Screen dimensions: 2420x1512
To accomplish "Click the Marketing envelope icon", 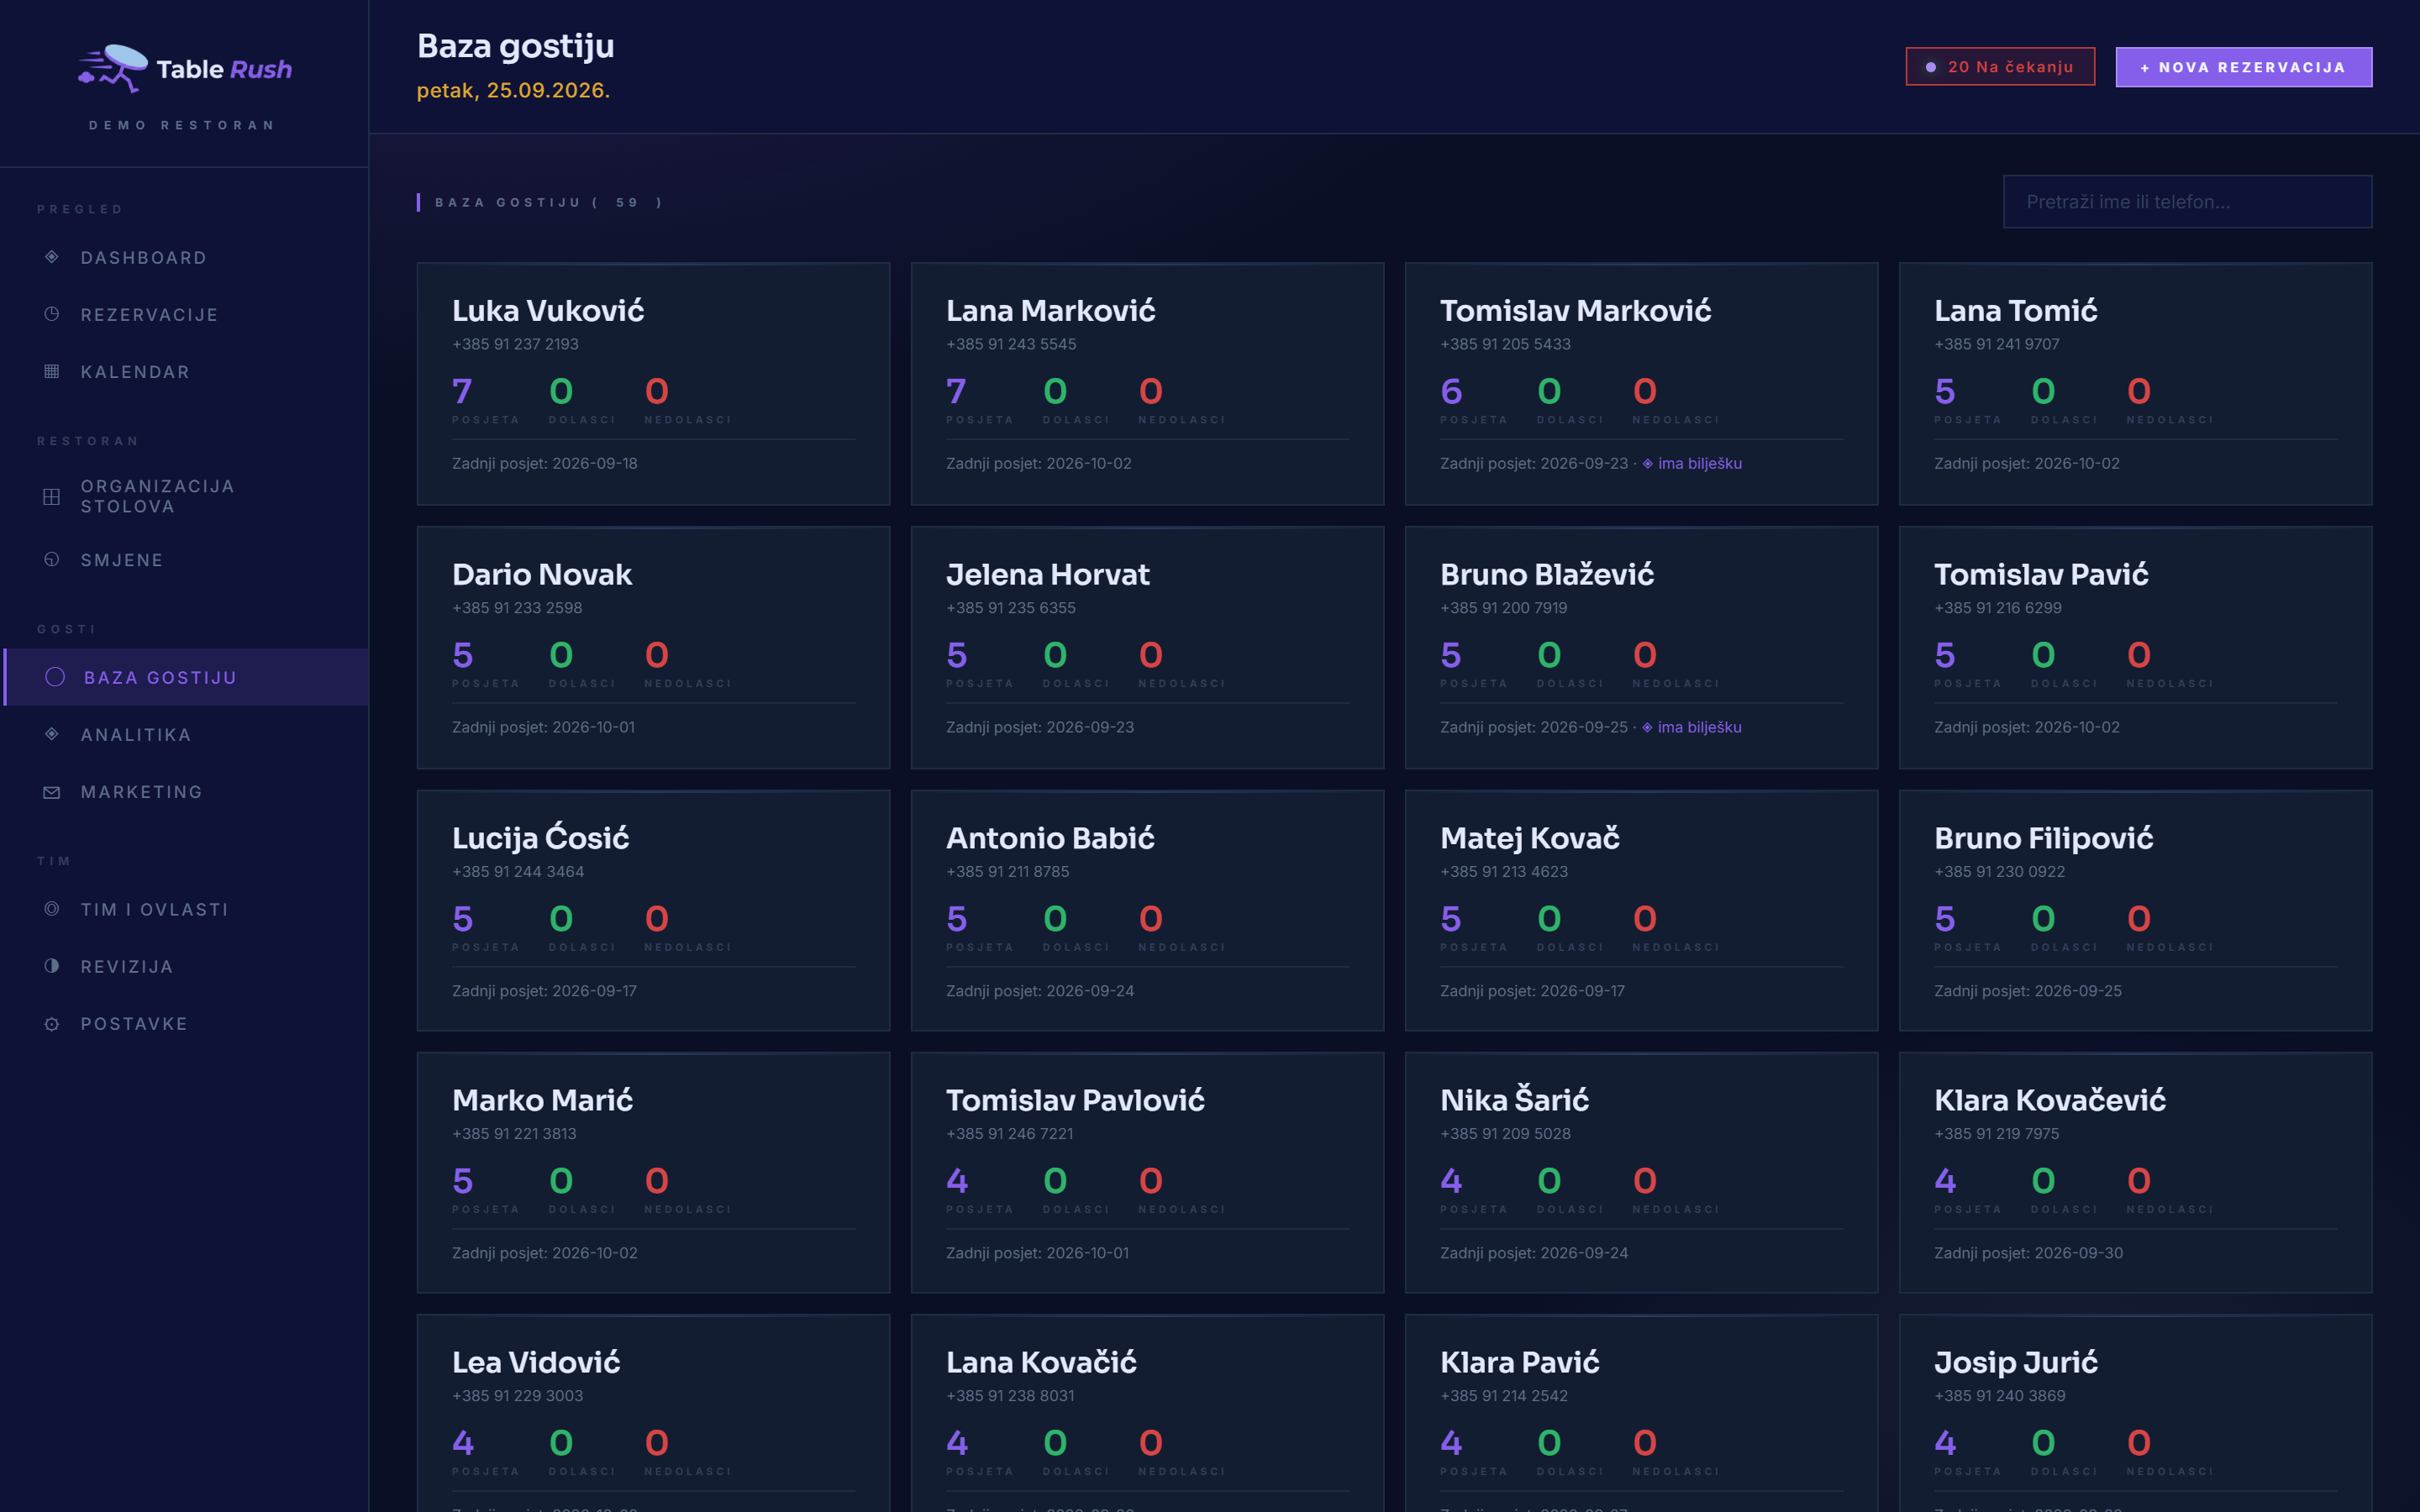I will [x=52, y=792].
